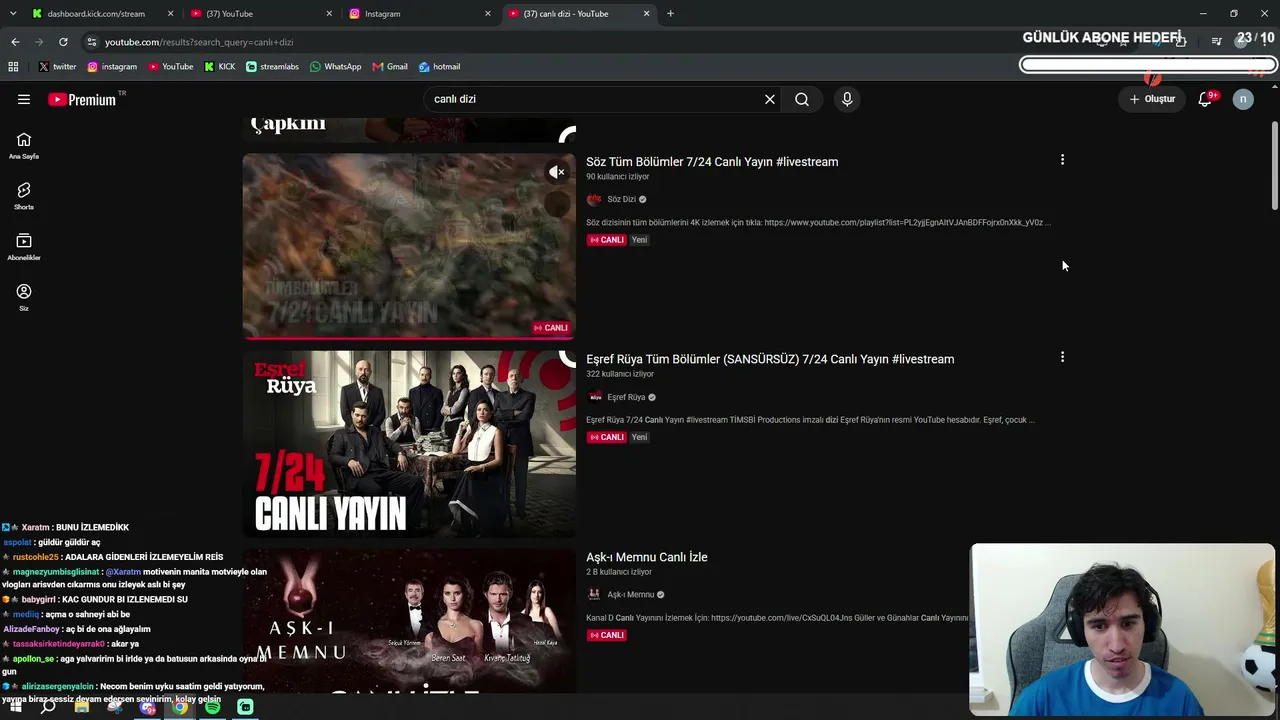Open the Windows Start menu
1280x720 pixels.
click(x=15, y=707)
